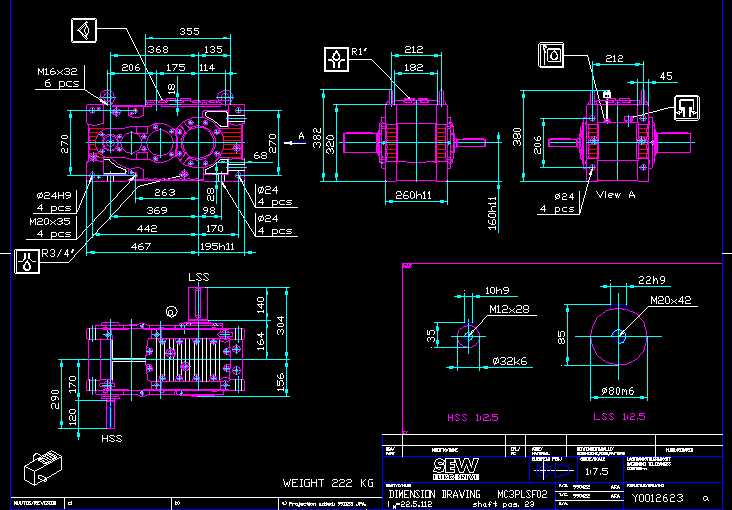
Task: Click the 'DIMENSION DRAWING' title text
Action: click(x=434, y=494)
